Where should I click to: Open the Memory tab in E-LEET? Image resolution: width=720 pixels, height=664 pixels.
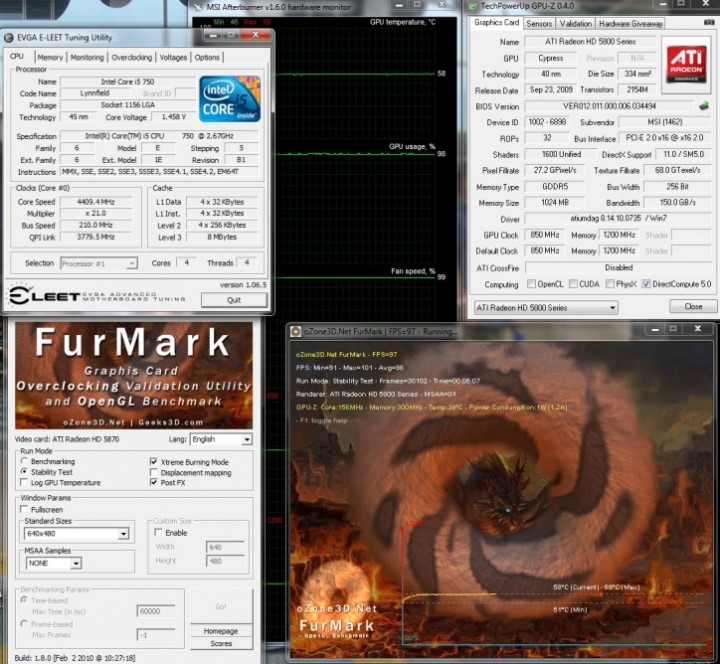click(50, 57)
